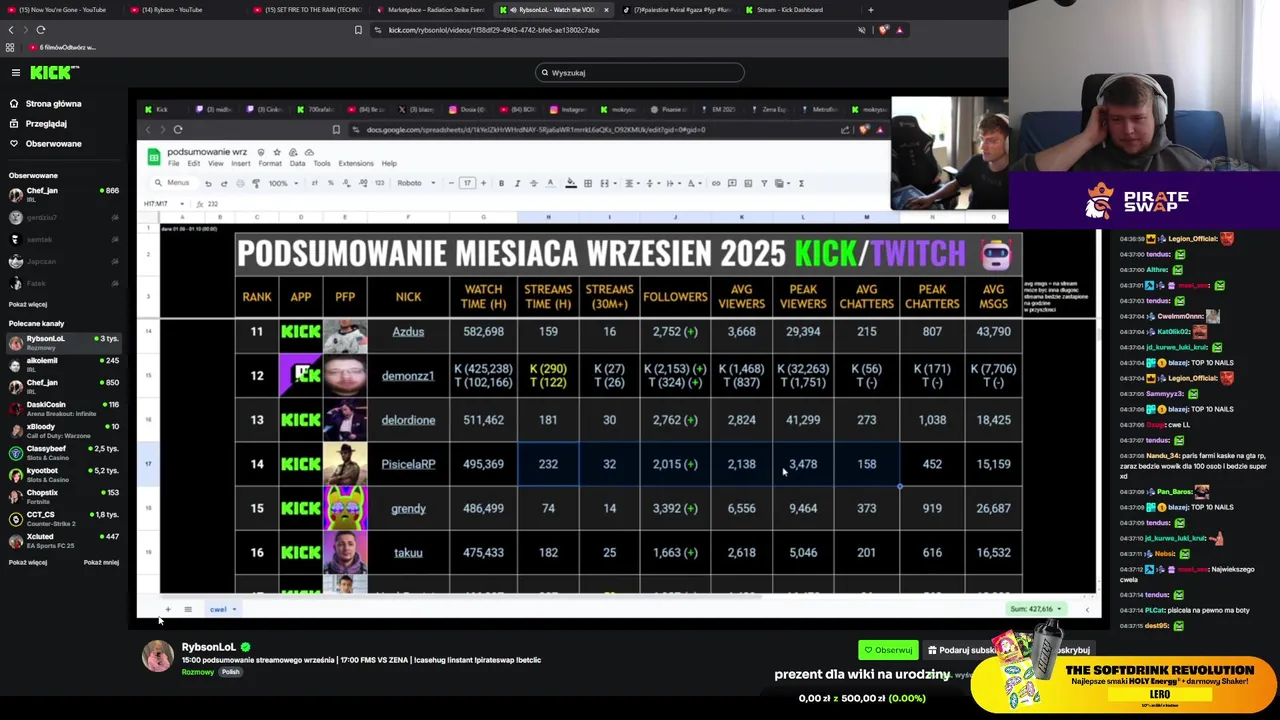Click Insert chart in the Sheets toolbar
The width and height of the screenshot is (1280, 720).
748,183
